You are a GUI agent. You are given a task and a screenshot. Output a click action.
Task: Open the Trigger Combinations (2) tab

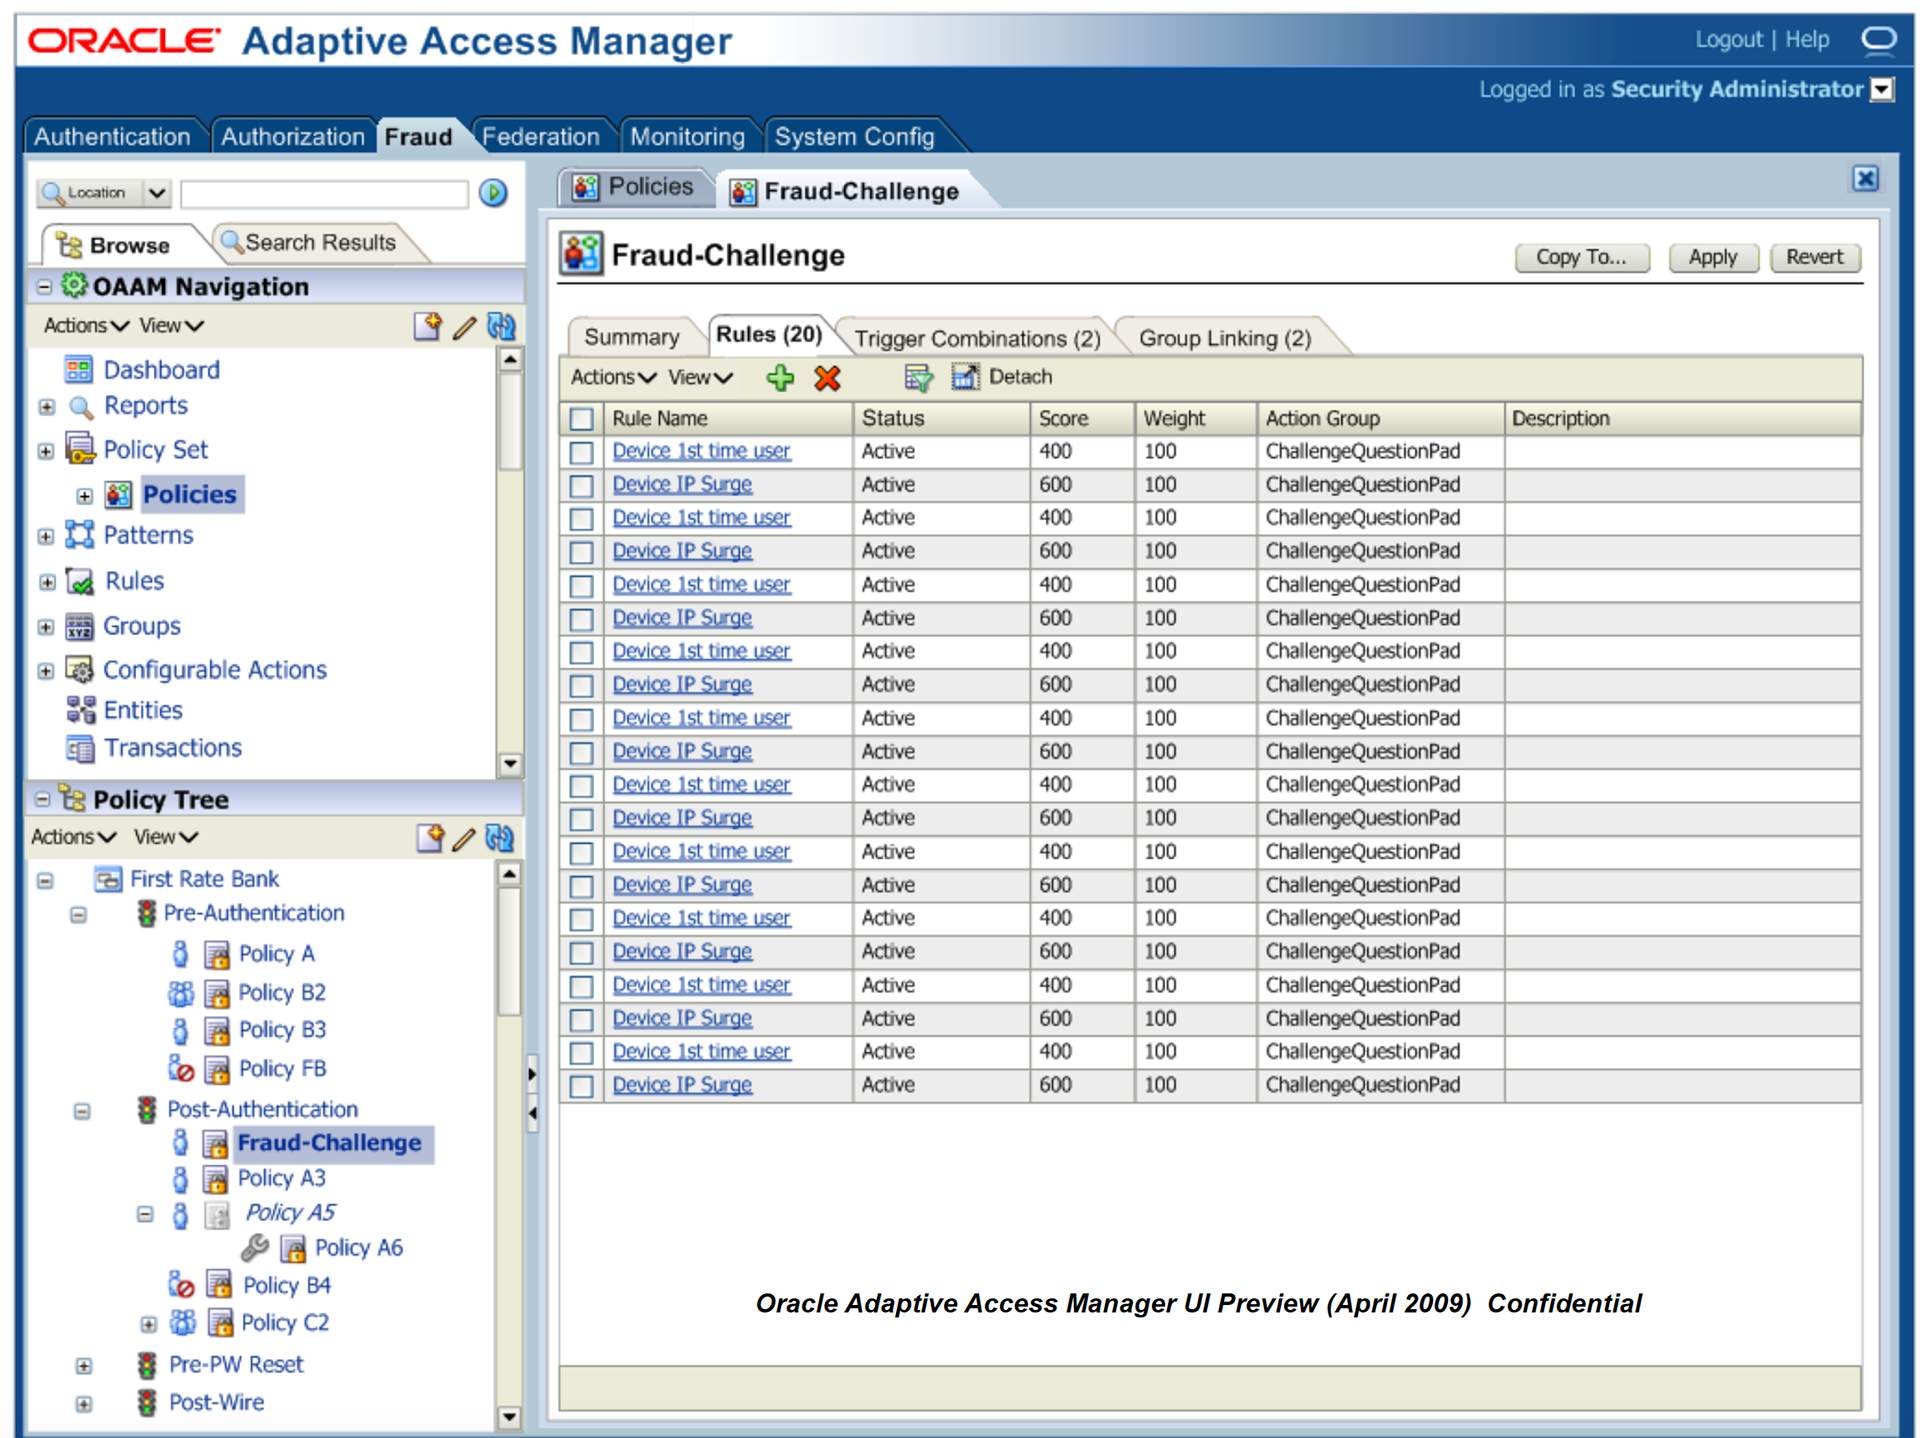pyautogui.click(x=976, y=338)
